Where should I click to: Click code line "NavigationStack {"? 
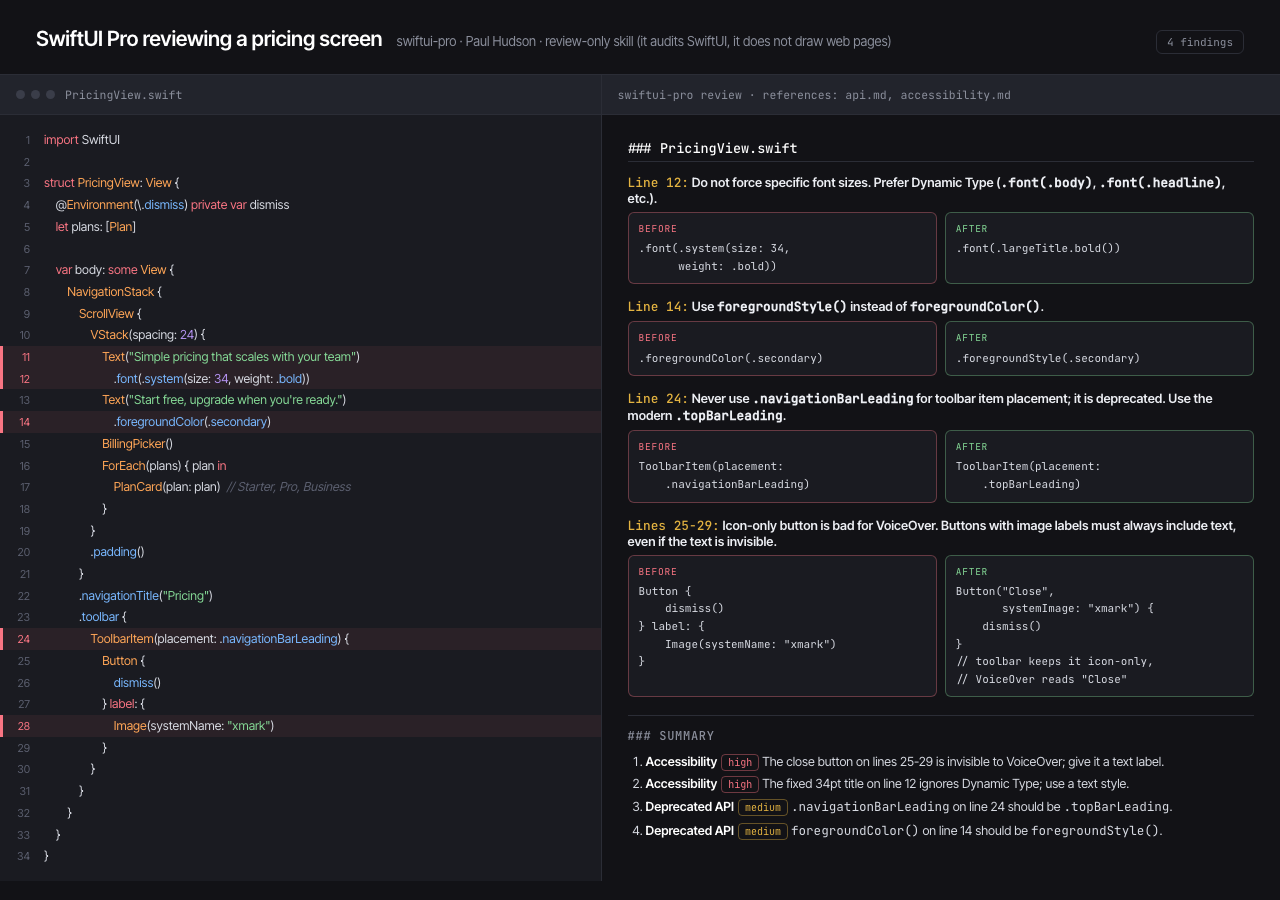point(114,292)
